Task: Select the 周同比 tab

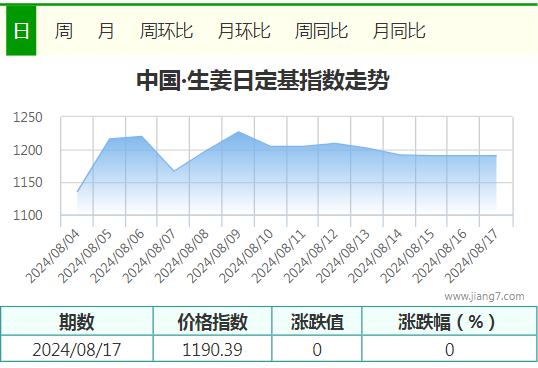Action: [321, 31]
